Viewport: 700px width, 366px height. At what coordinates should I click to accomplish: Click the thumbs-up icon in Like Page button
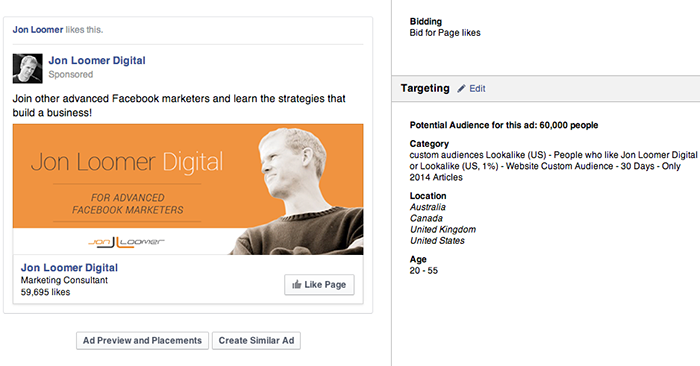coord(296,285)
